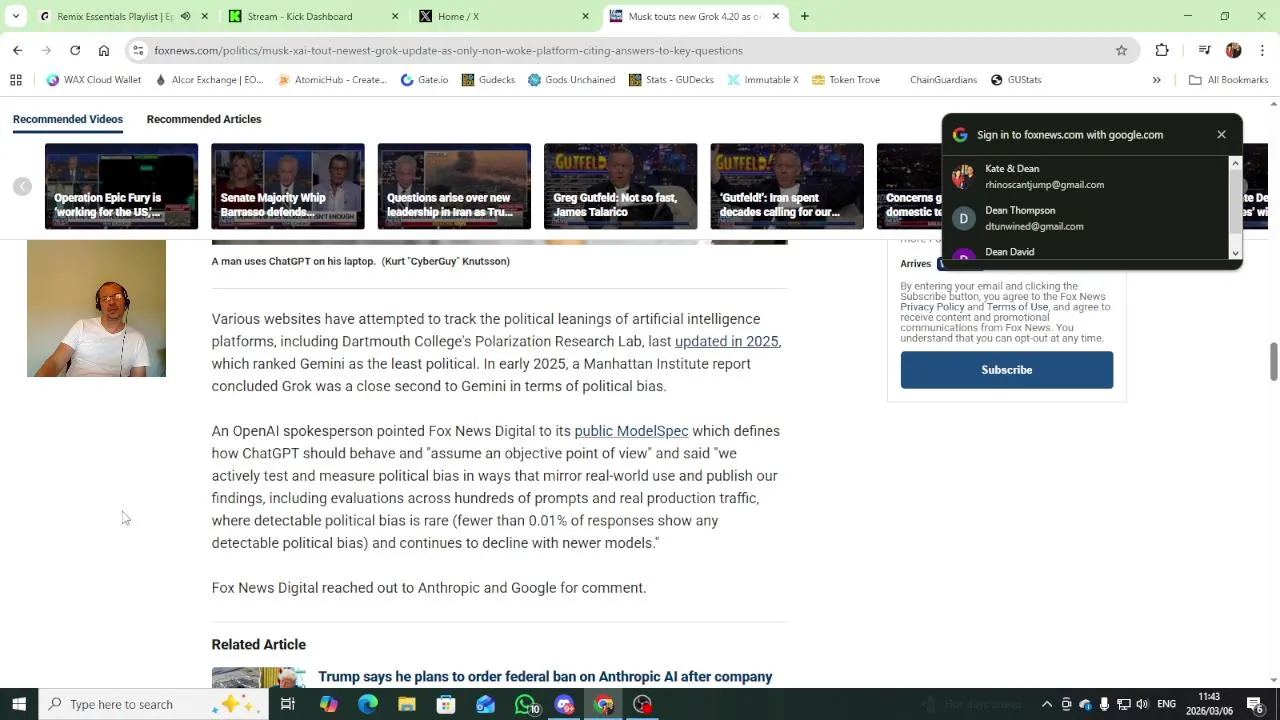
Task: Open the ENG language switcher
Action: click(1166, 704)
